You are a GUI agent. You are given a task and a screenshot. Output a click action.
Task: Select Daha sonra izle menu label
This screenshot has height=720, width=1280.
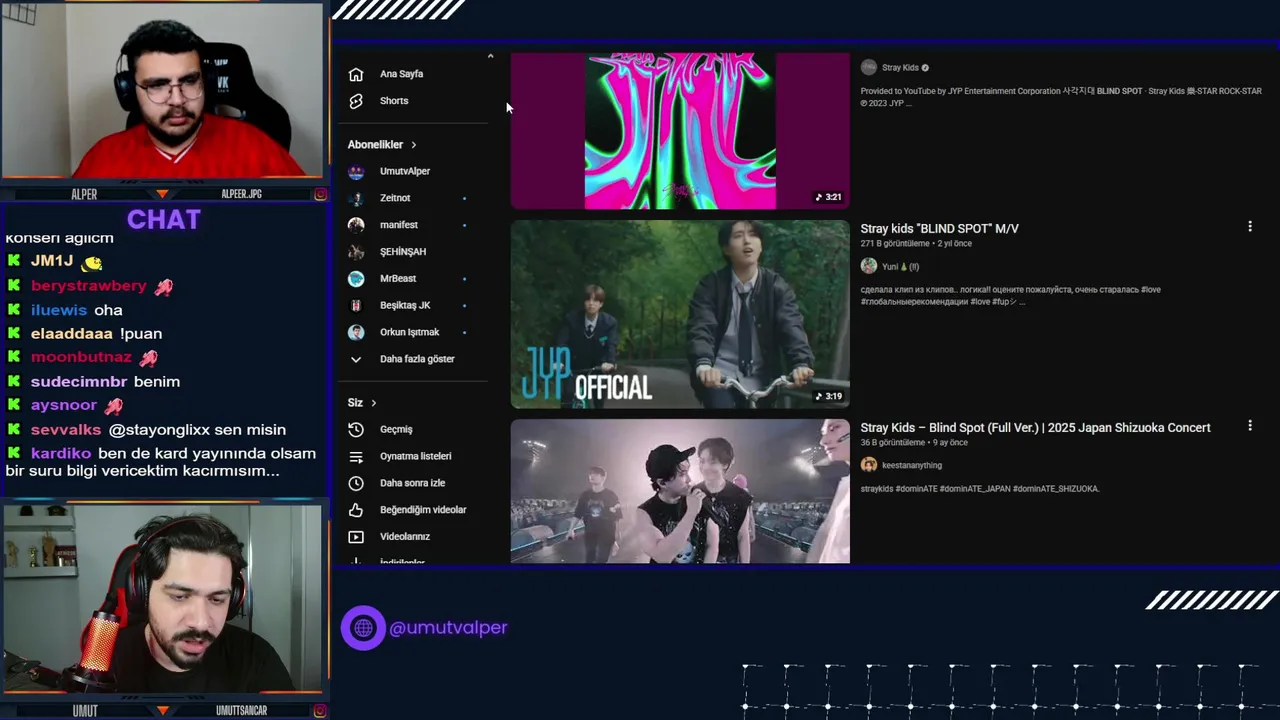(412, 483)
